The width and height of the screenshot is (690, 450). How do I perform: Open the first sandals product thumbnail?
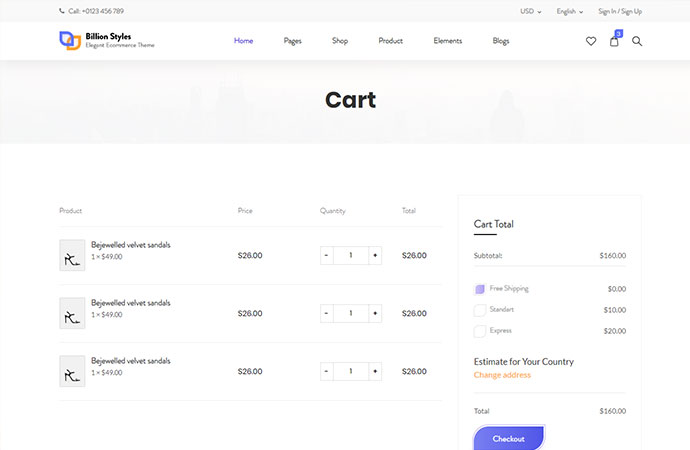pos(72,255)
